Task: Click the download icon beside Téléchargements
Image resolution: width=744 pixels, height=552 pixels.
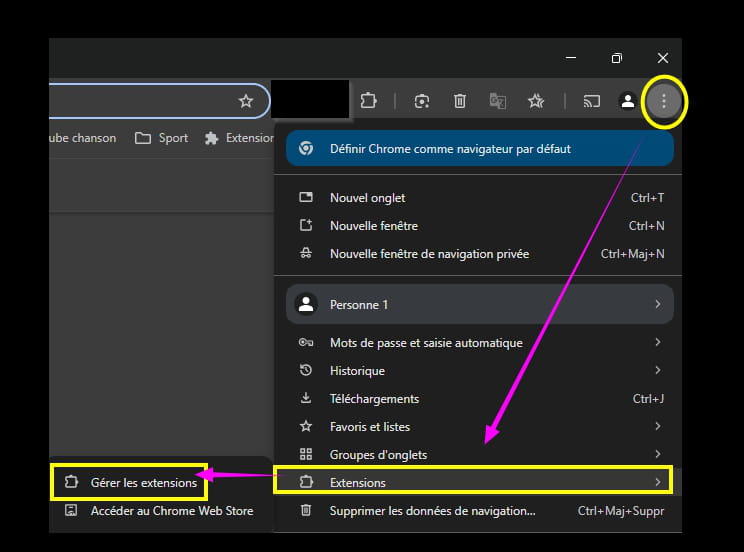Action: (306, 398)
